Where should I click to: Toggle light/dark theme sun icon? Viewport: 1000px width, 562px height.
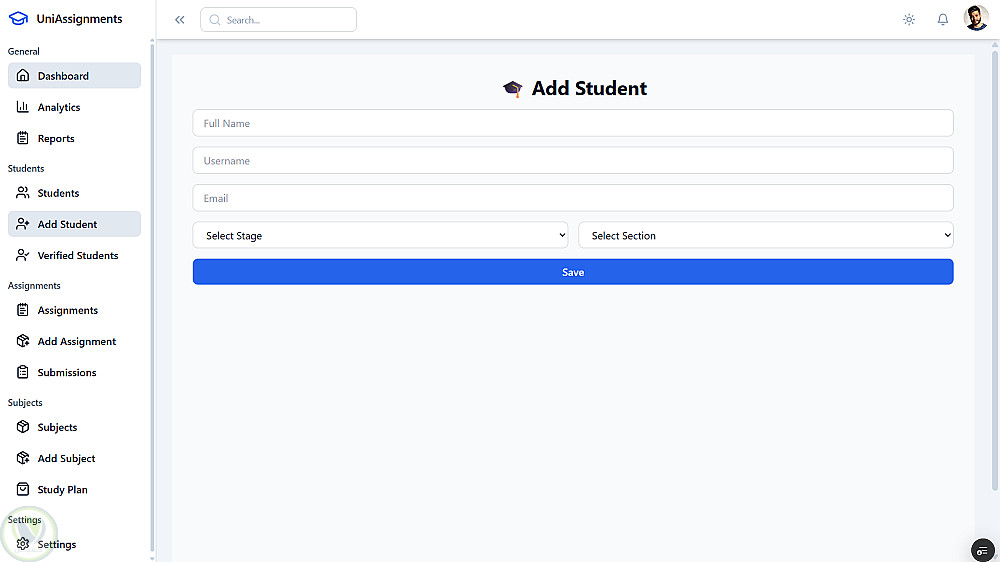[x=908, y=19]
